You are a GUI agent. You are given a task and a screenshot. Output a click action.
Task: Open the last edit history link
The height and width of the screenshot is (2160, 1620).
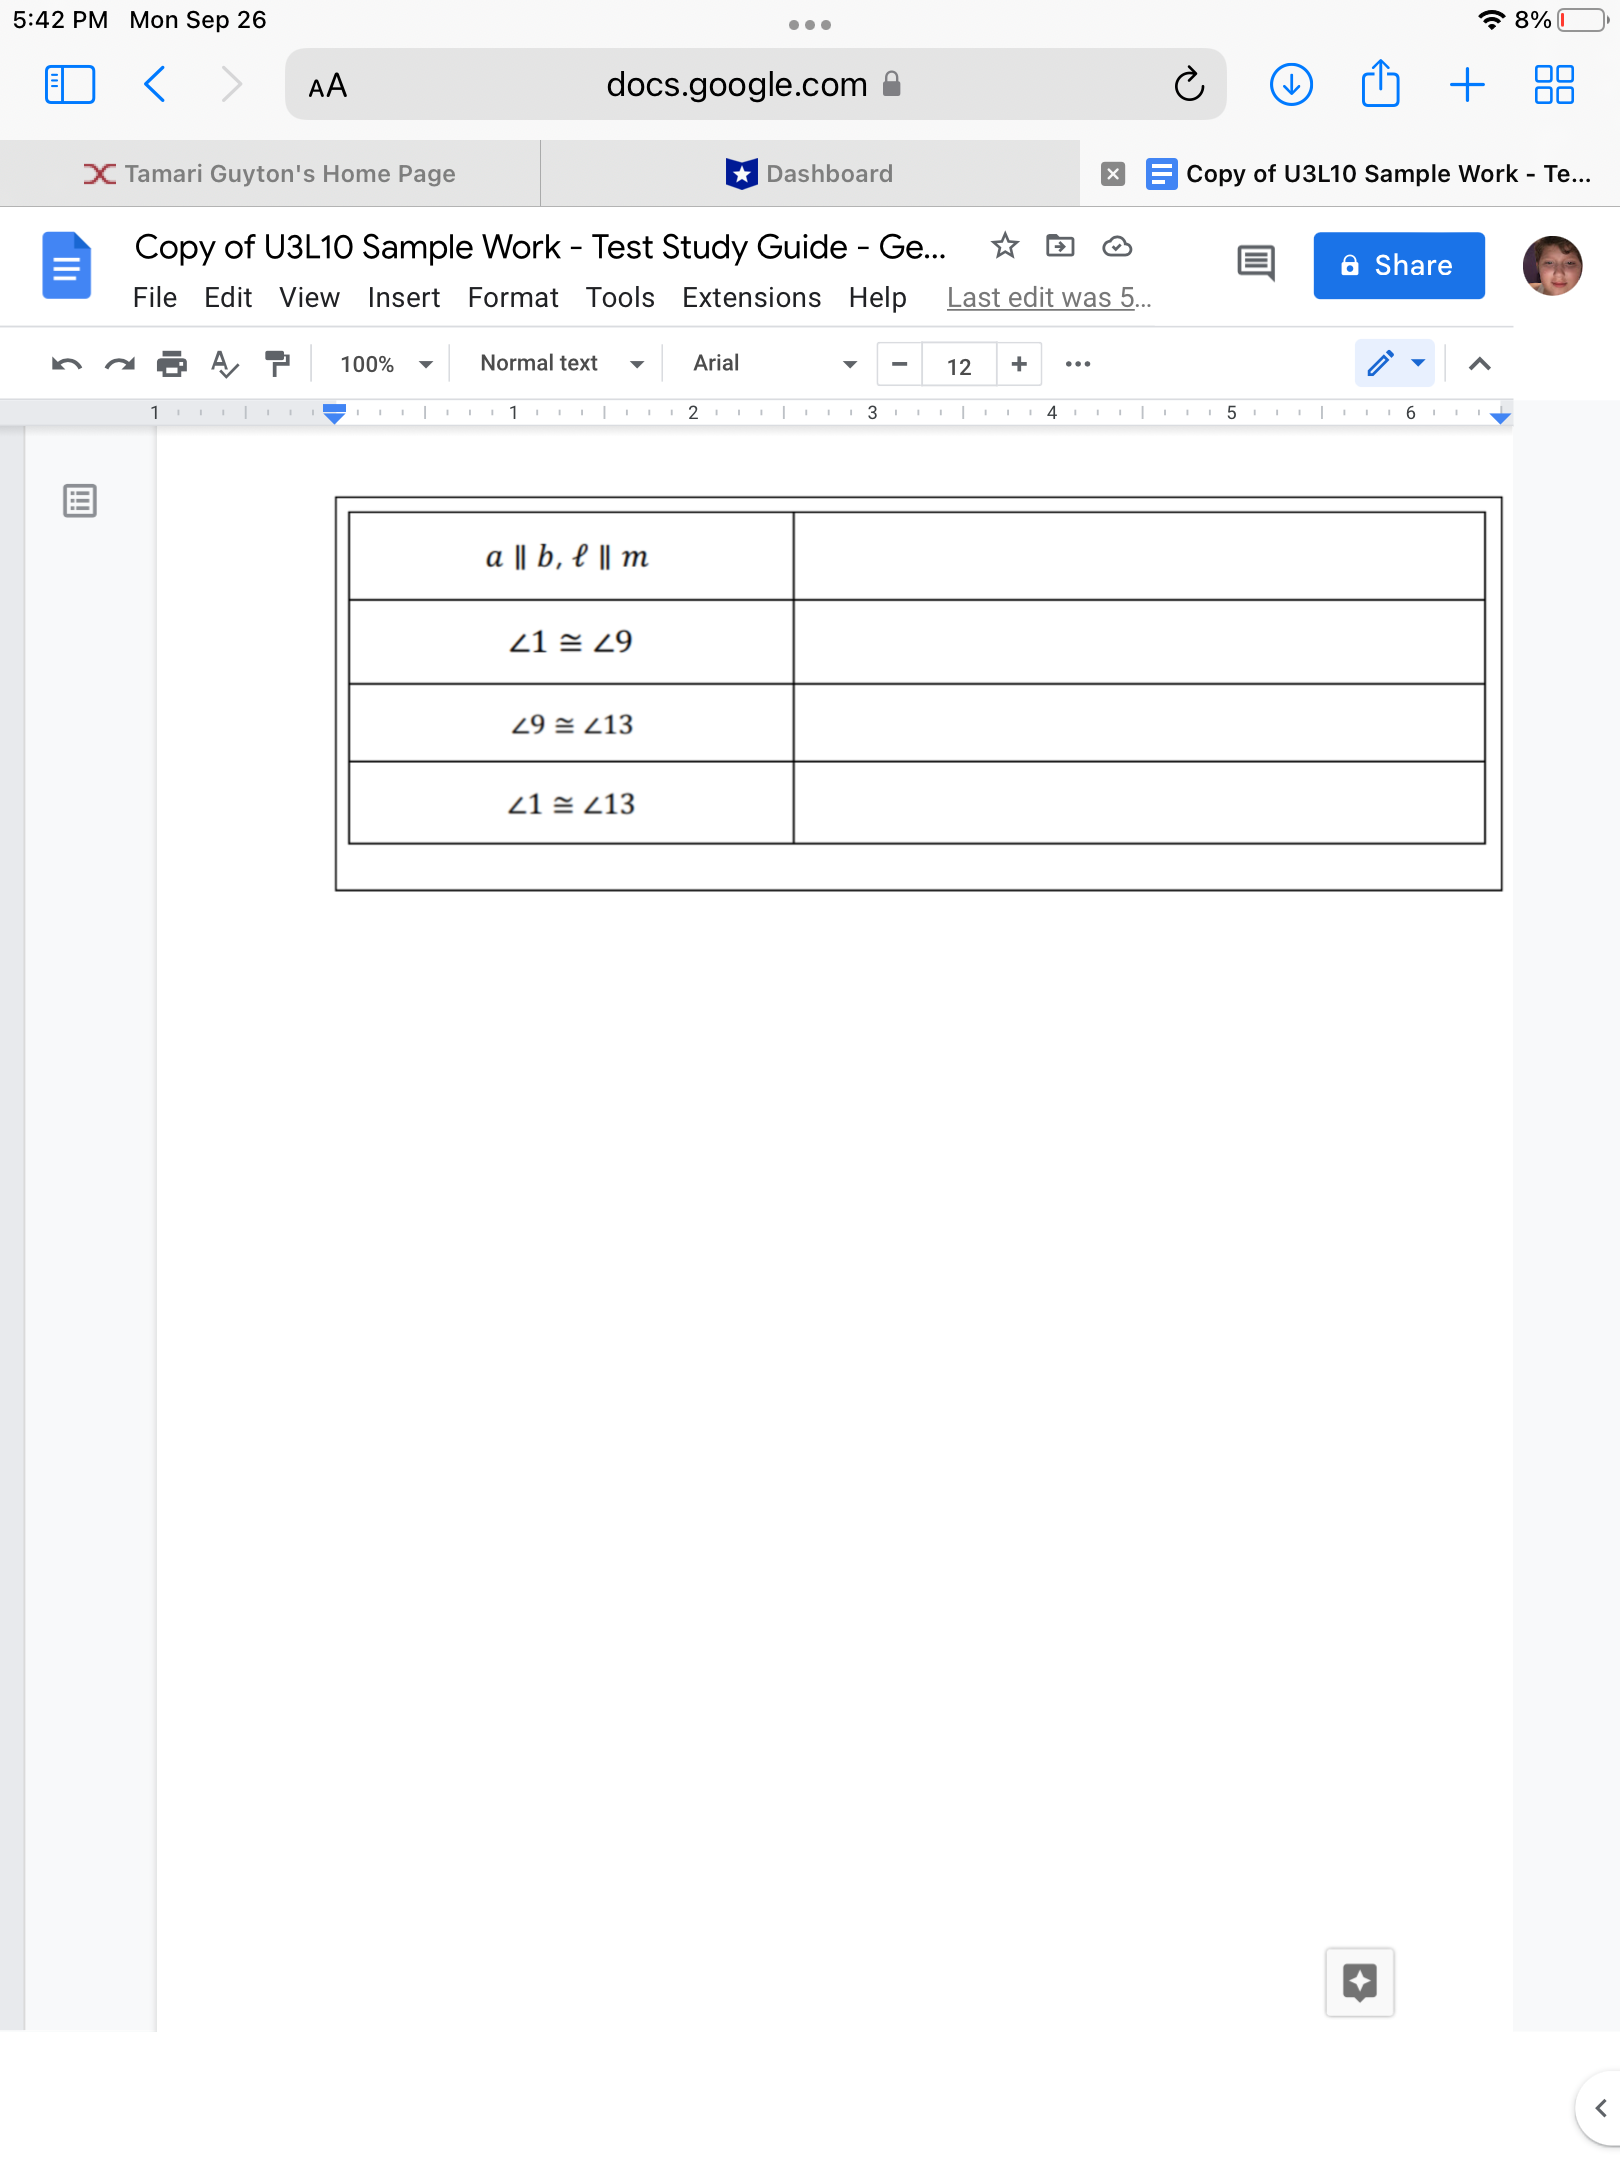coord(1049,298)
